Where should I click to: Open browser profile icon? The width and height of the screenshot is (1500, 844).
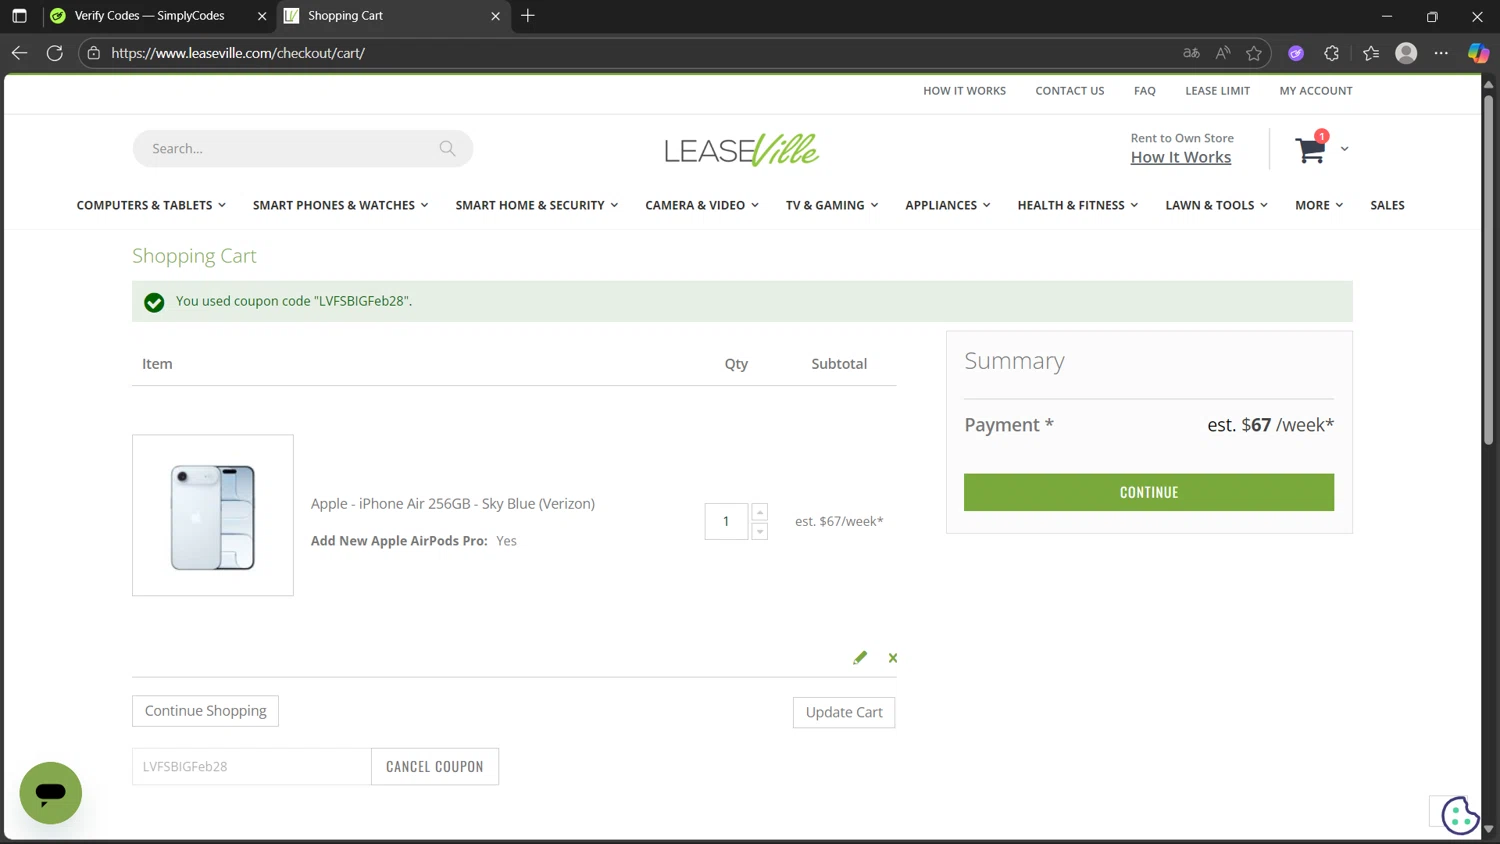pos(1406,53)
